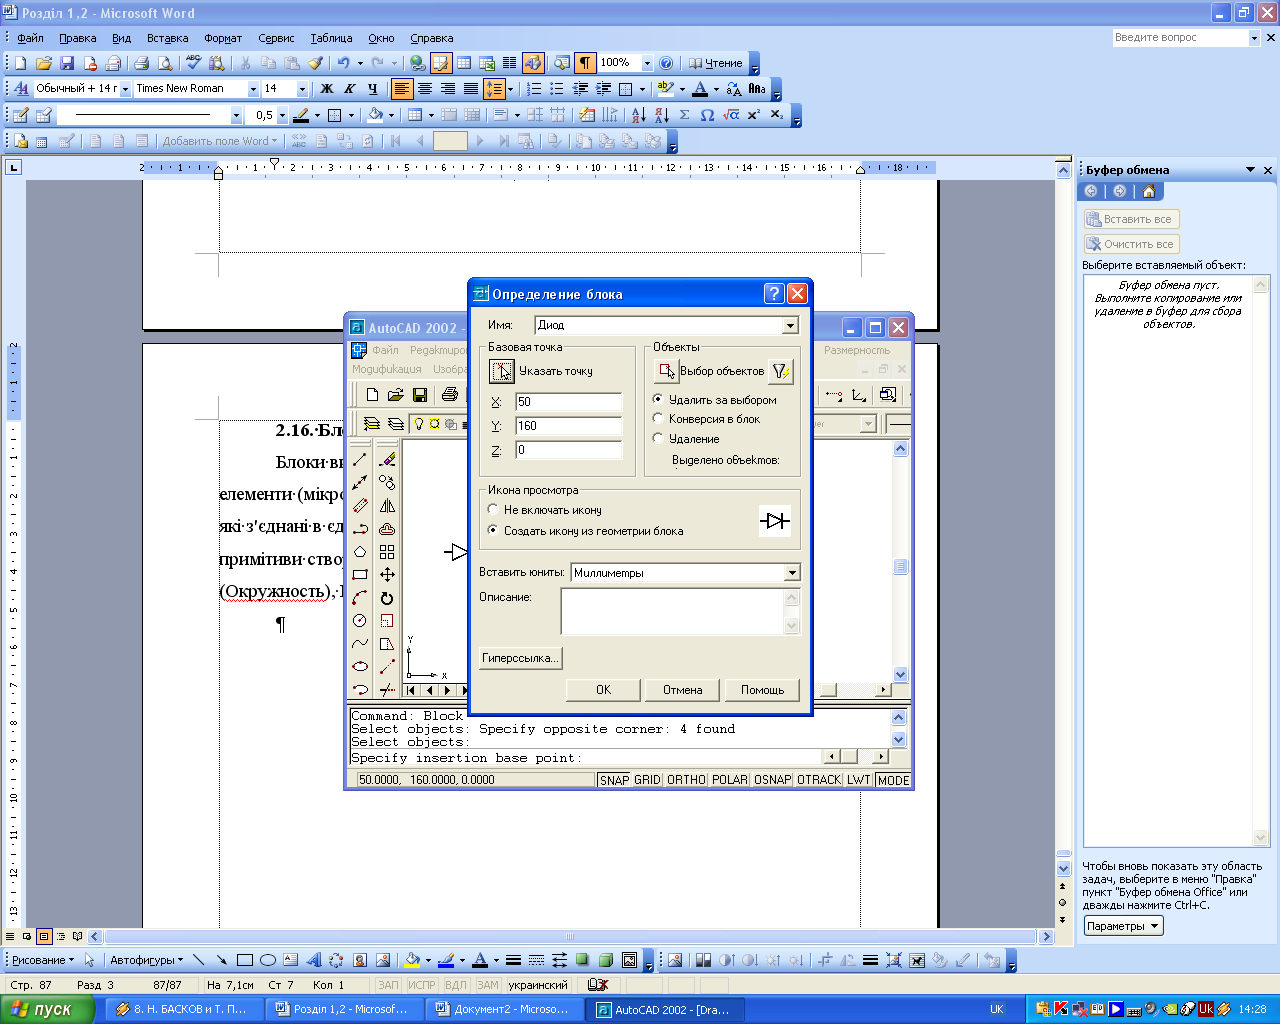Image resolution: width=1280 pixels, height=1024 pixels.
Task: Click the Word Save toolbar icon
Action: coord(67,63)
